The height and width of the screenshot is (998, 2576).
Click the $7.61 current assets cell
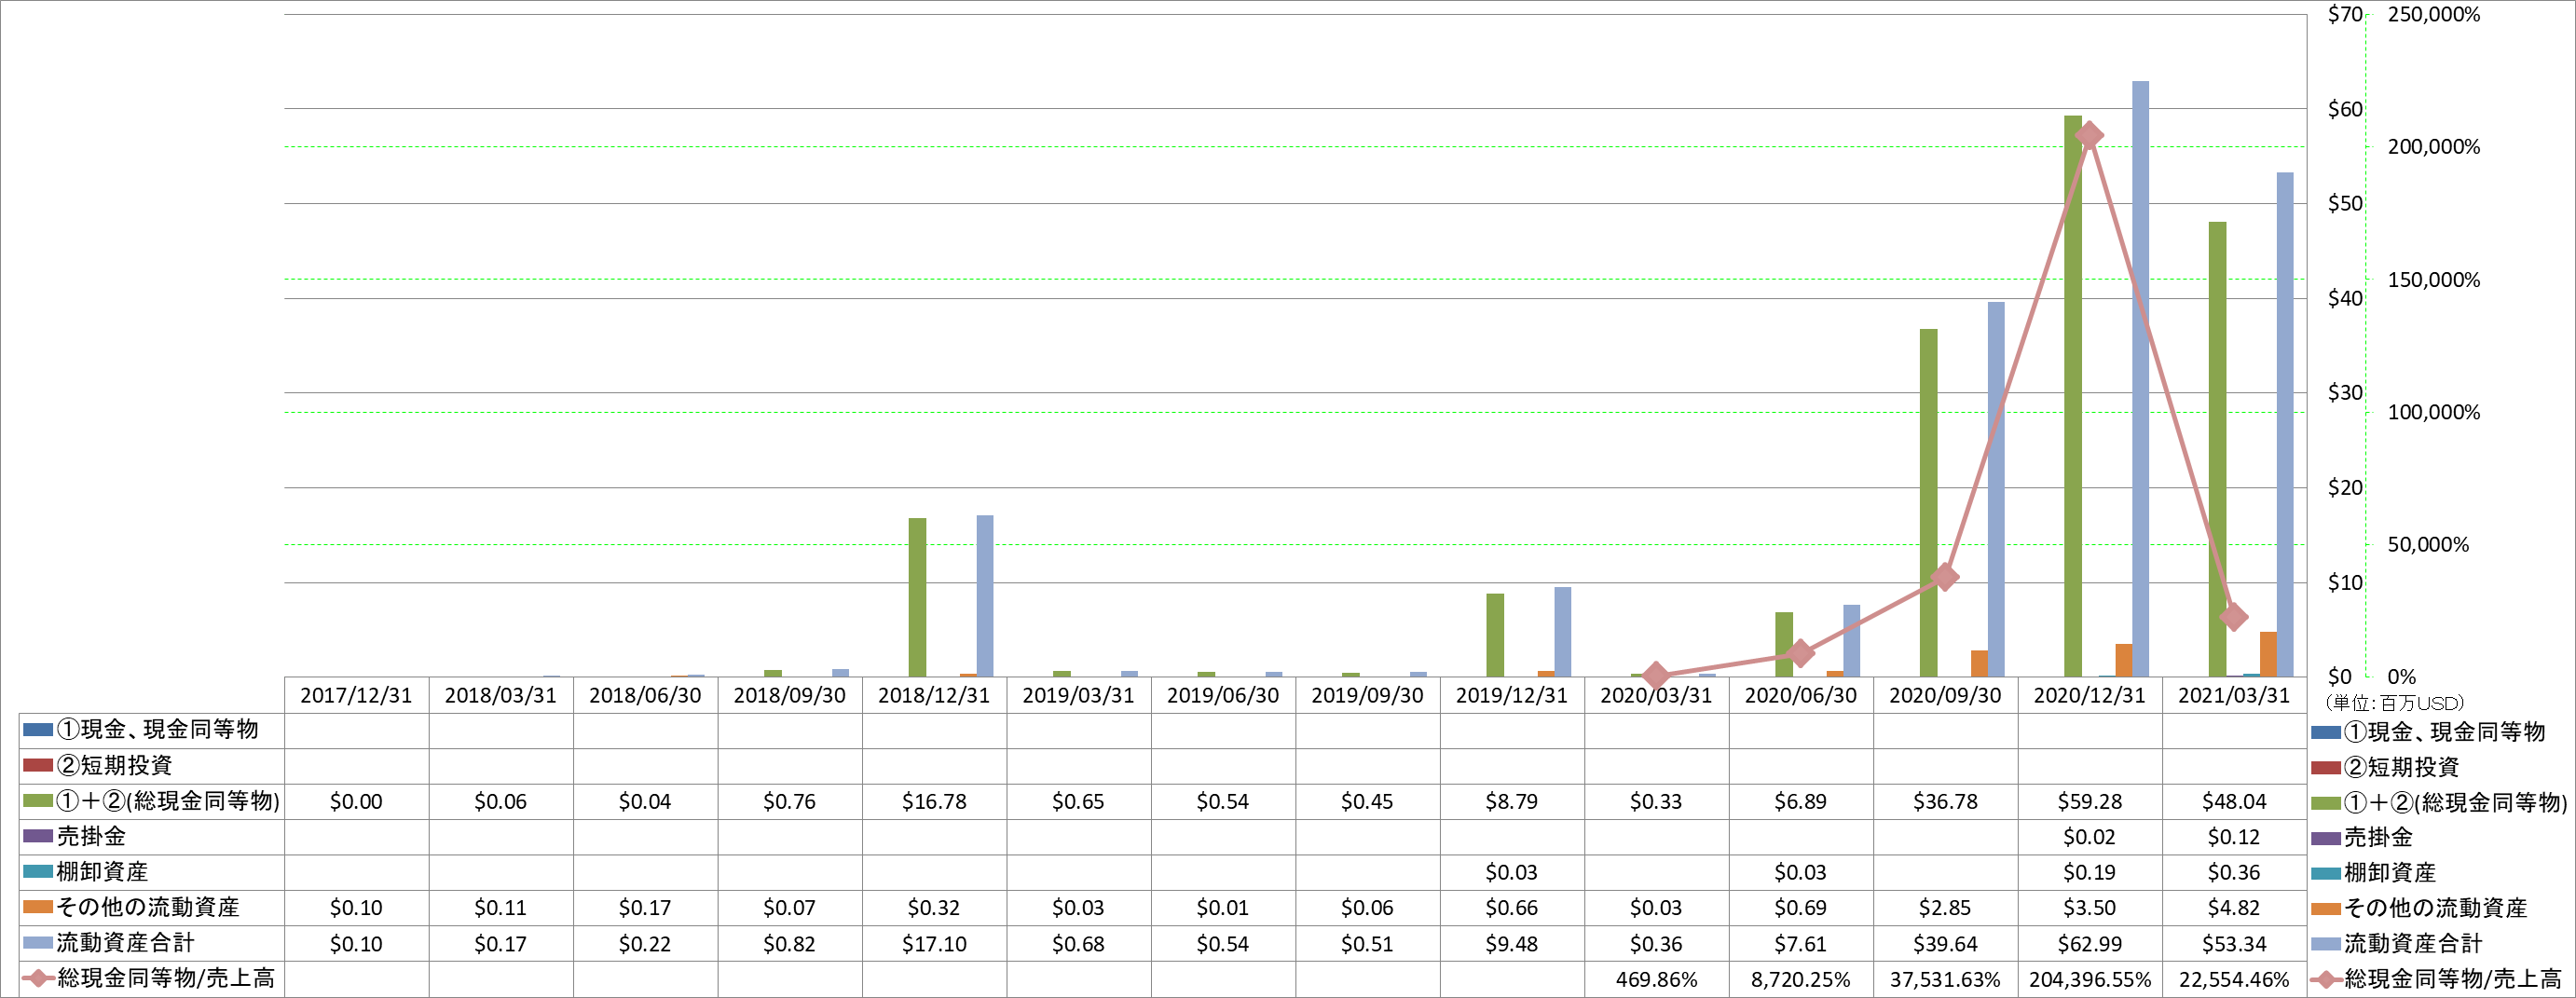(x=1800, y=944)
